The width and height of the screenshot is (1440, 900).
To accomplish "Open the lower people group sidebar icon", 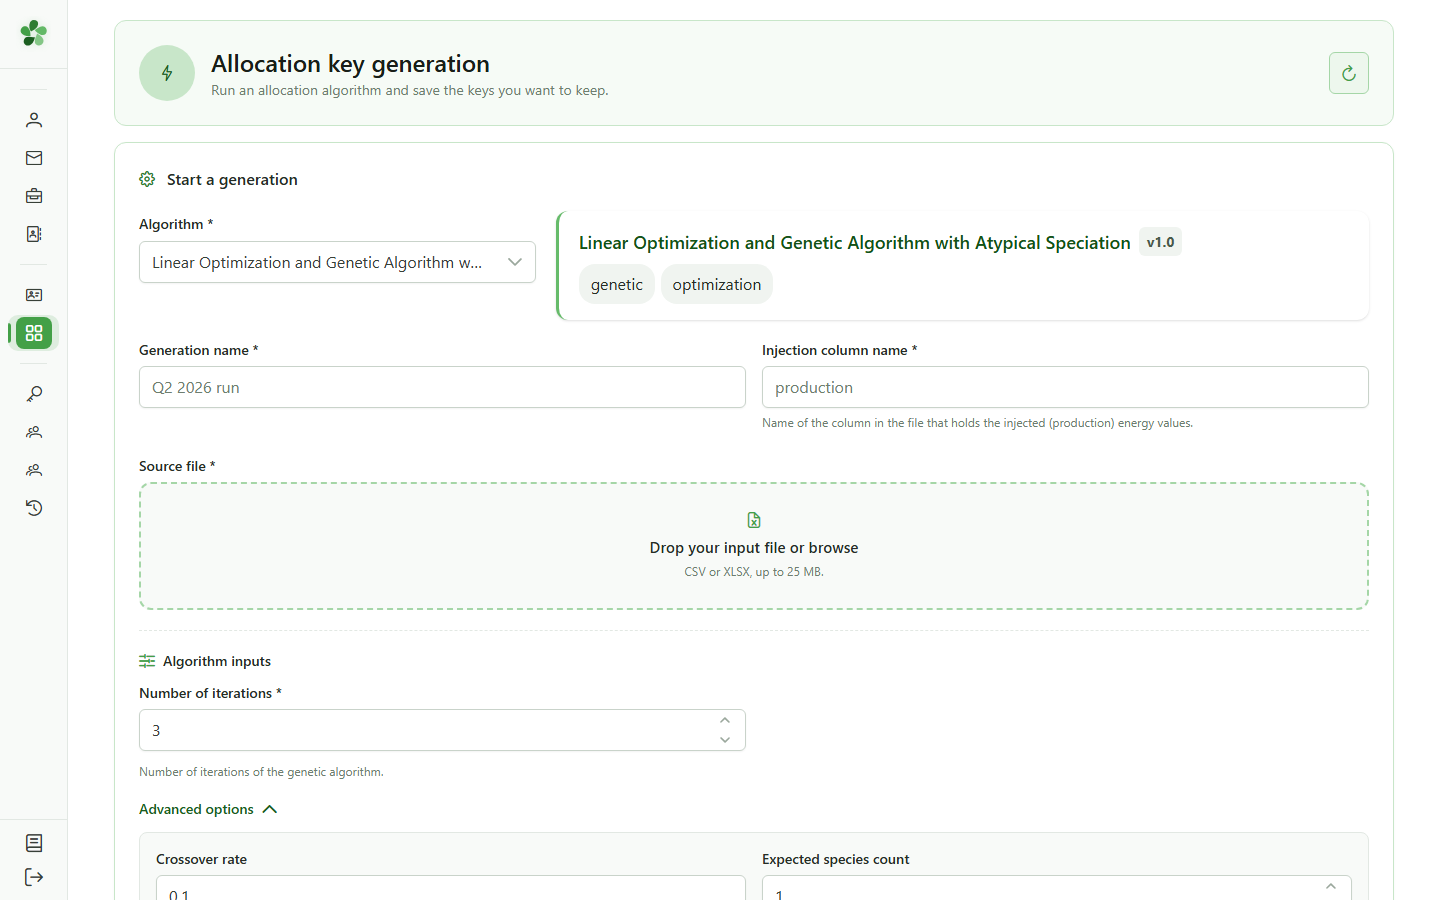I will pyautogui.click(x=34, y=470).
